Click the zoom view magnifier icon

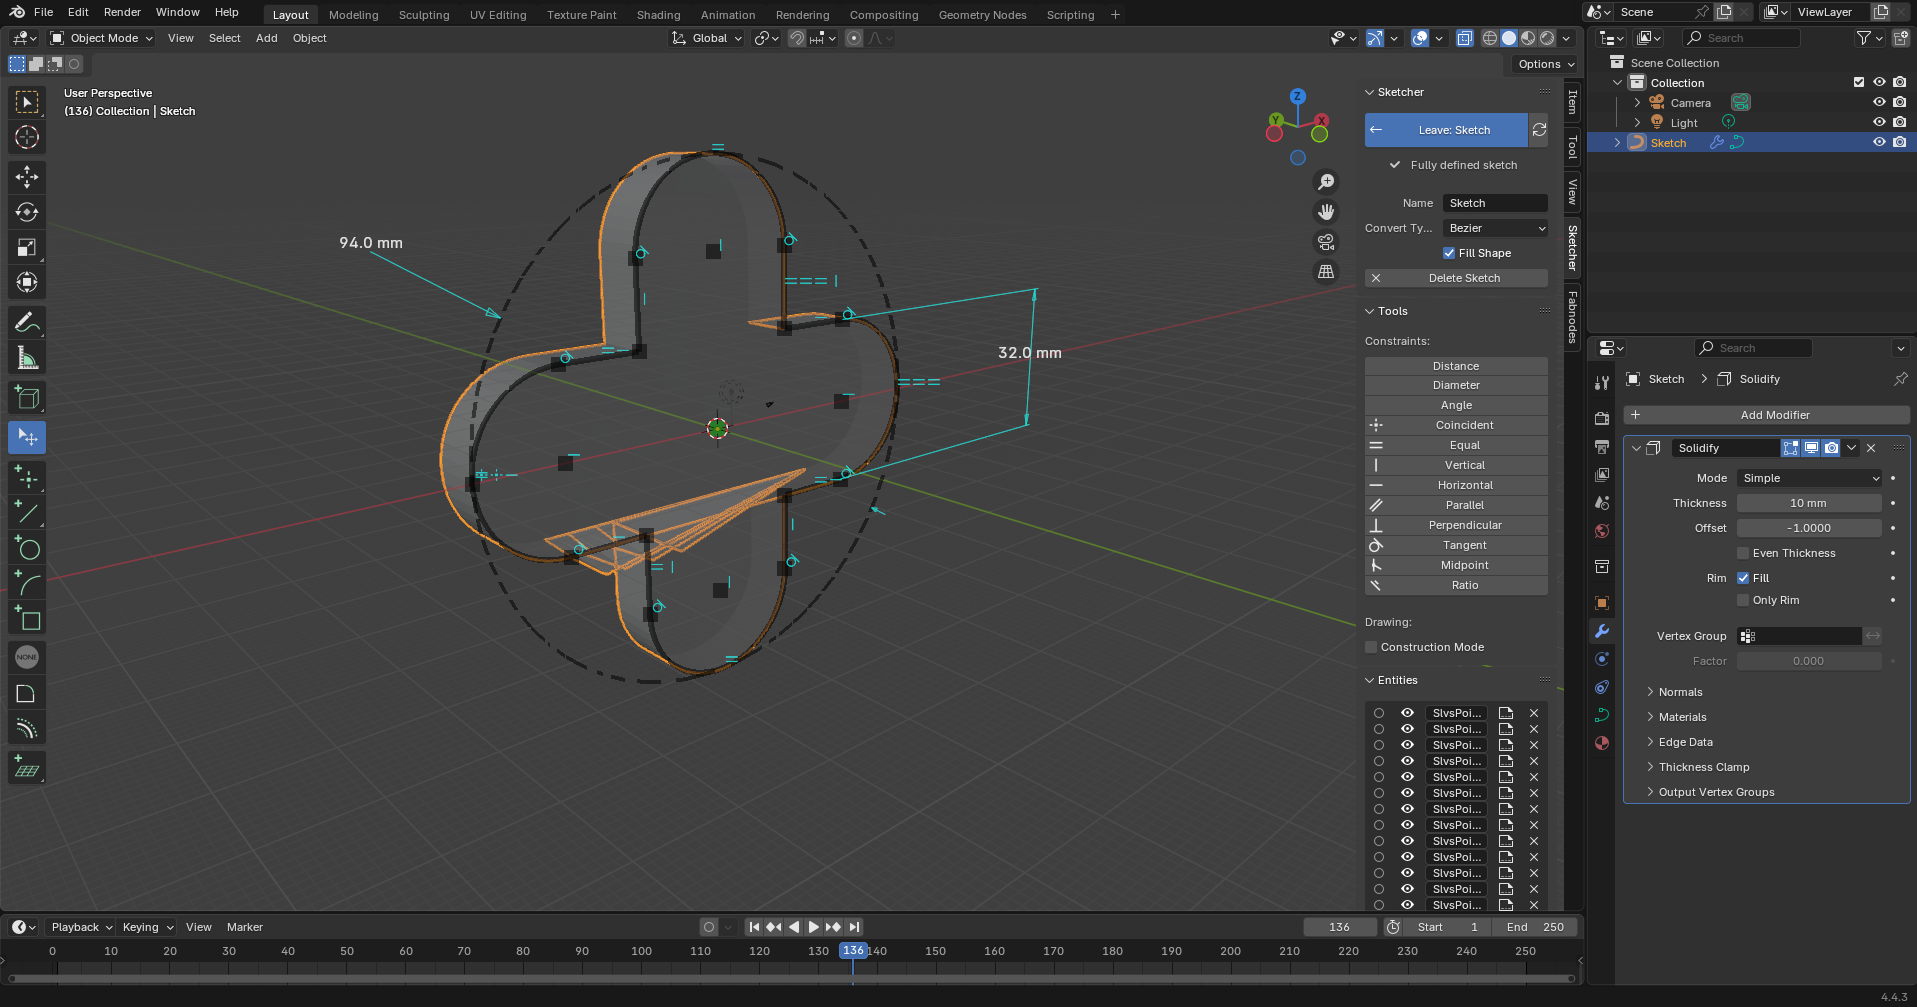click(1326, 182)
